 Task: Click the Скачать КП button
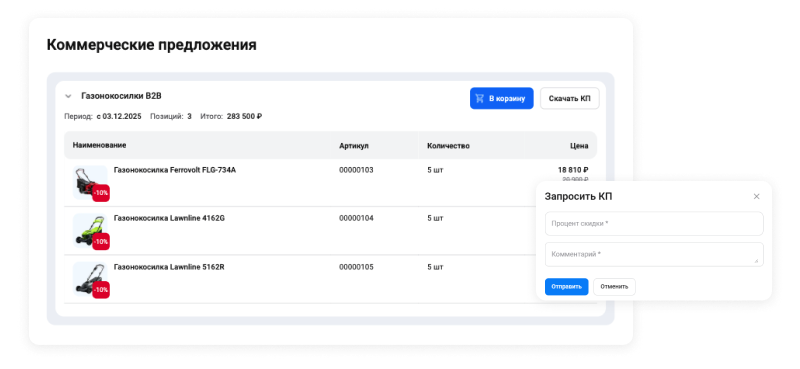[x=569, y=99]
